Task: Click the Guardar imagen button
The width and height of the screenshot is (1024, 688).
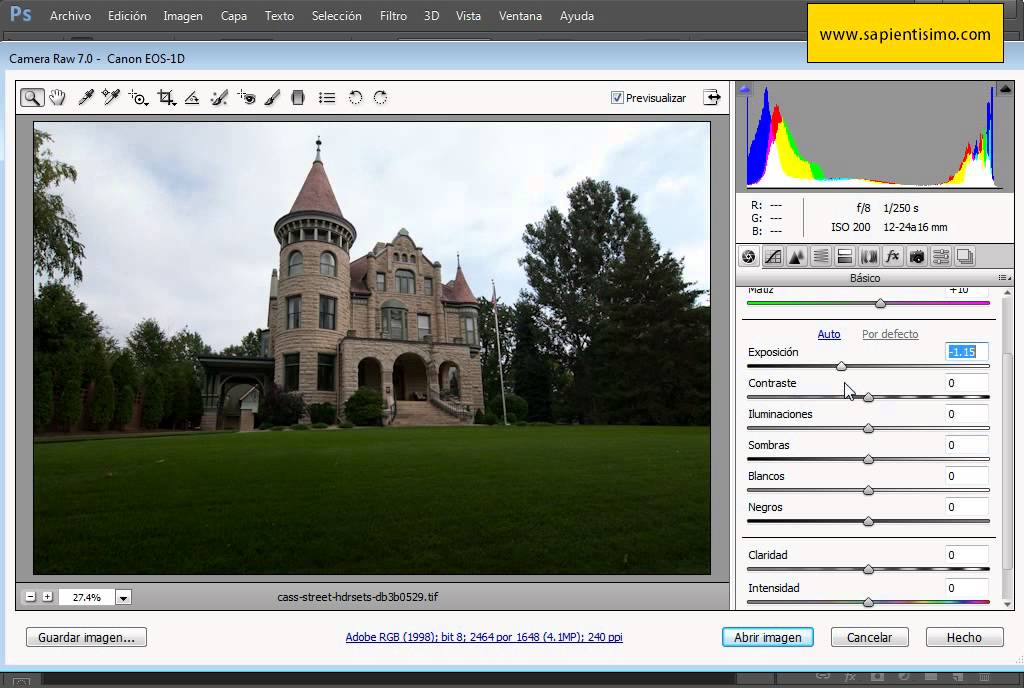Action: 86,637
